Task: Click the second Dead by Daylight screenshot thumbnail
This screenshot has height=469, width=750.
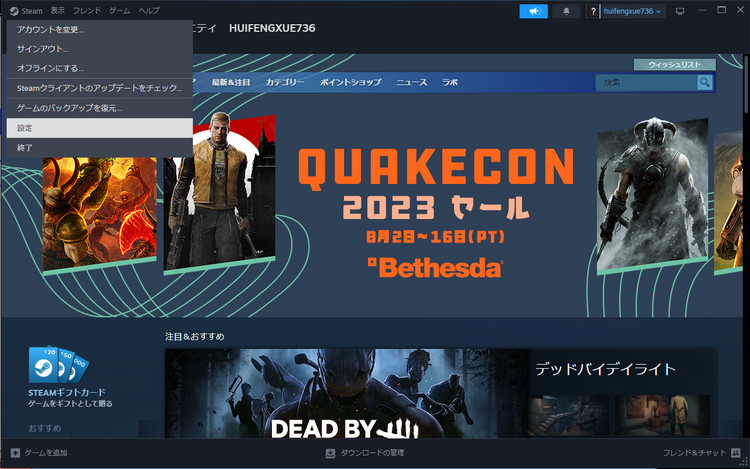Action: 662,415
